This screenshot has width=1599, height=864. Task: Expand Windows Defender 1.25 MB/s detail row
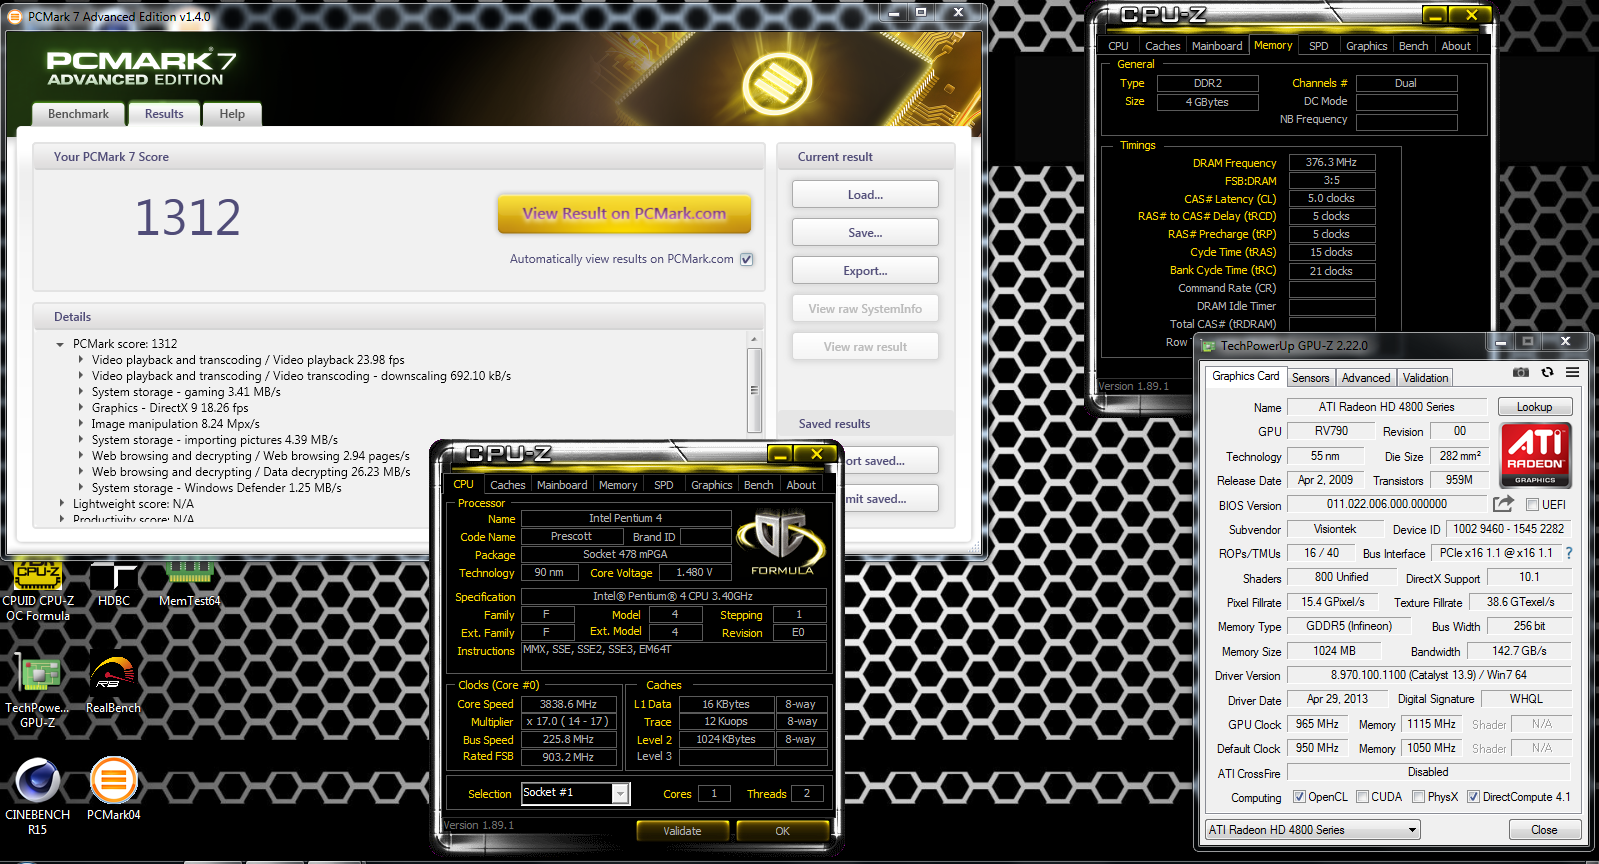81,488
